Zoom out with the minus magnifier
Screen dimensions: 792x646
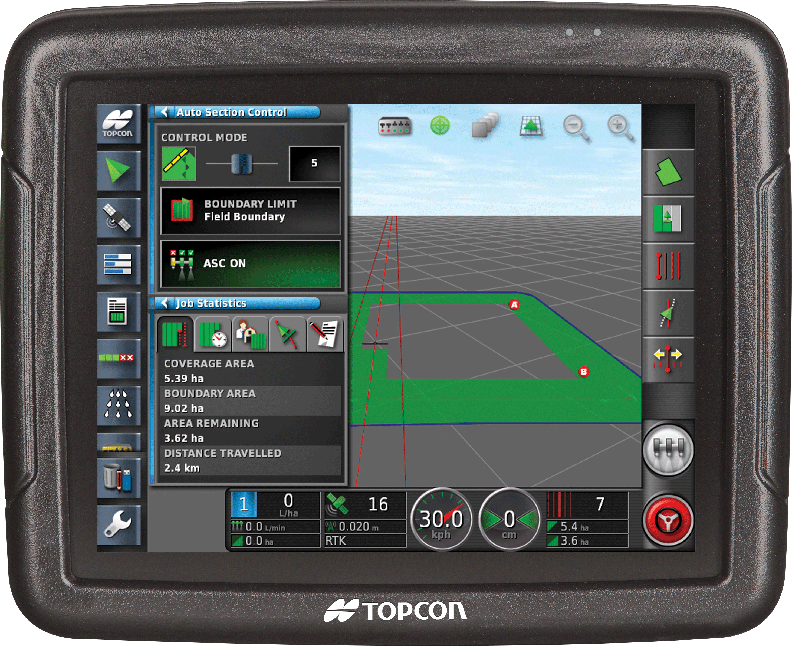point(576,127)
